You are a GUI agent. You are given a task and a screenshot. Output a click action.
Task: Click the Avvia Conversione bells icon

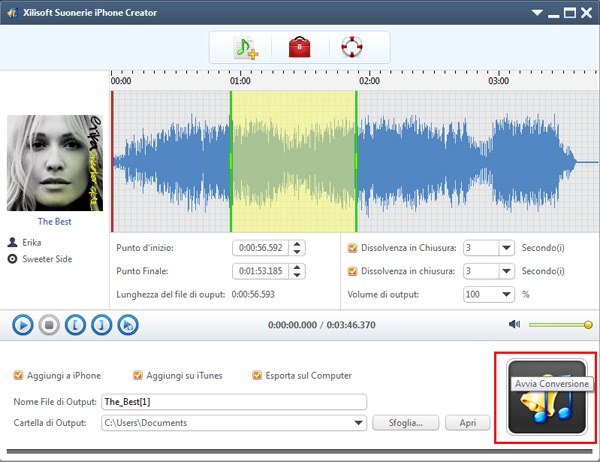(547, 397)
